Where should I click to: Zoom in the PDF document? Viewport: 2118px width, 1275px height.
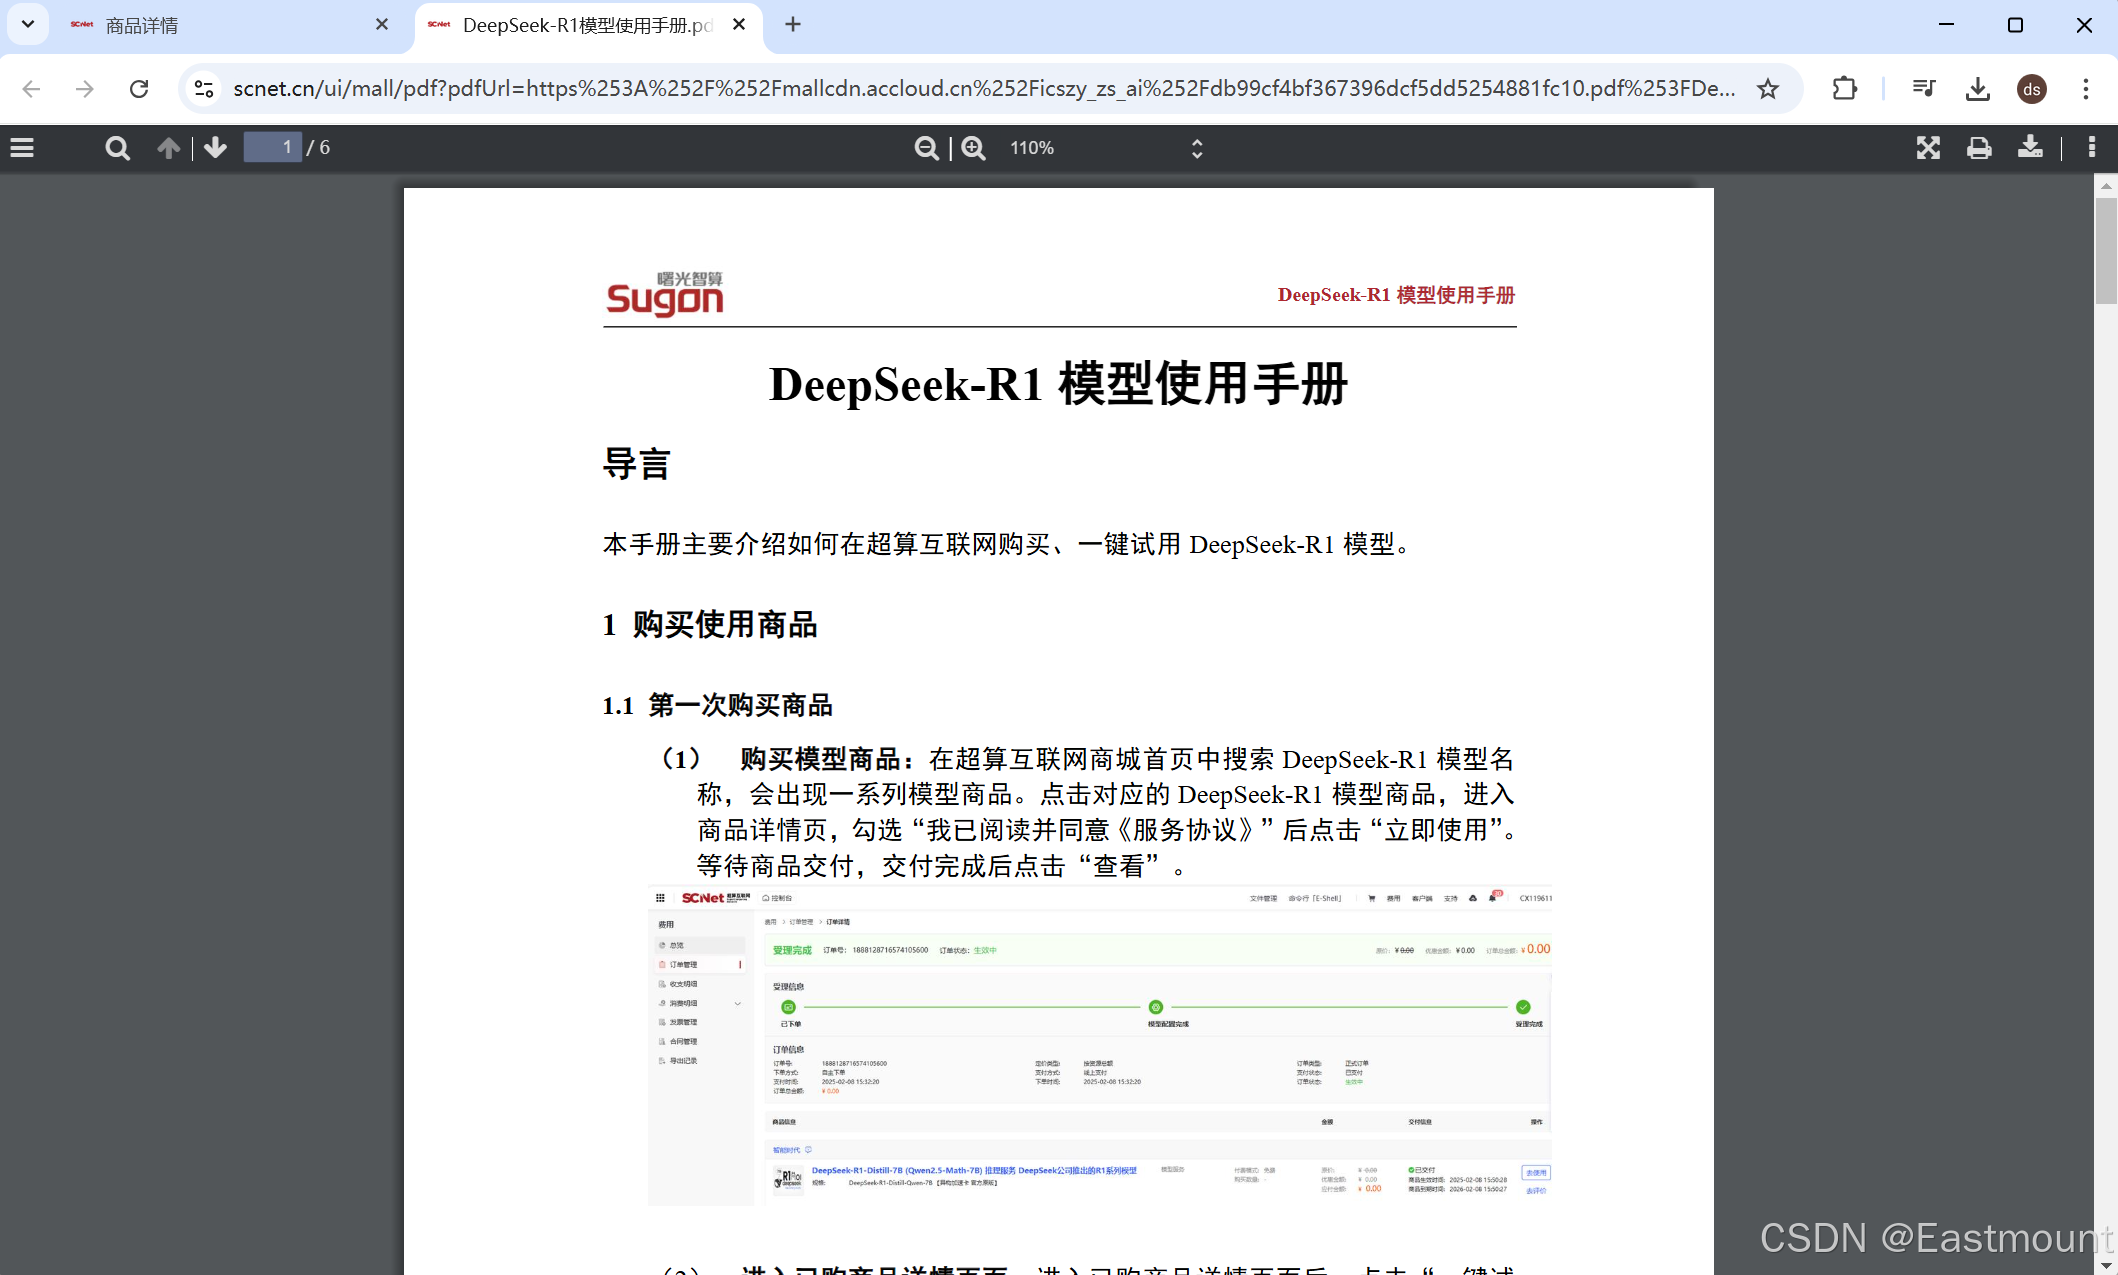974,148
